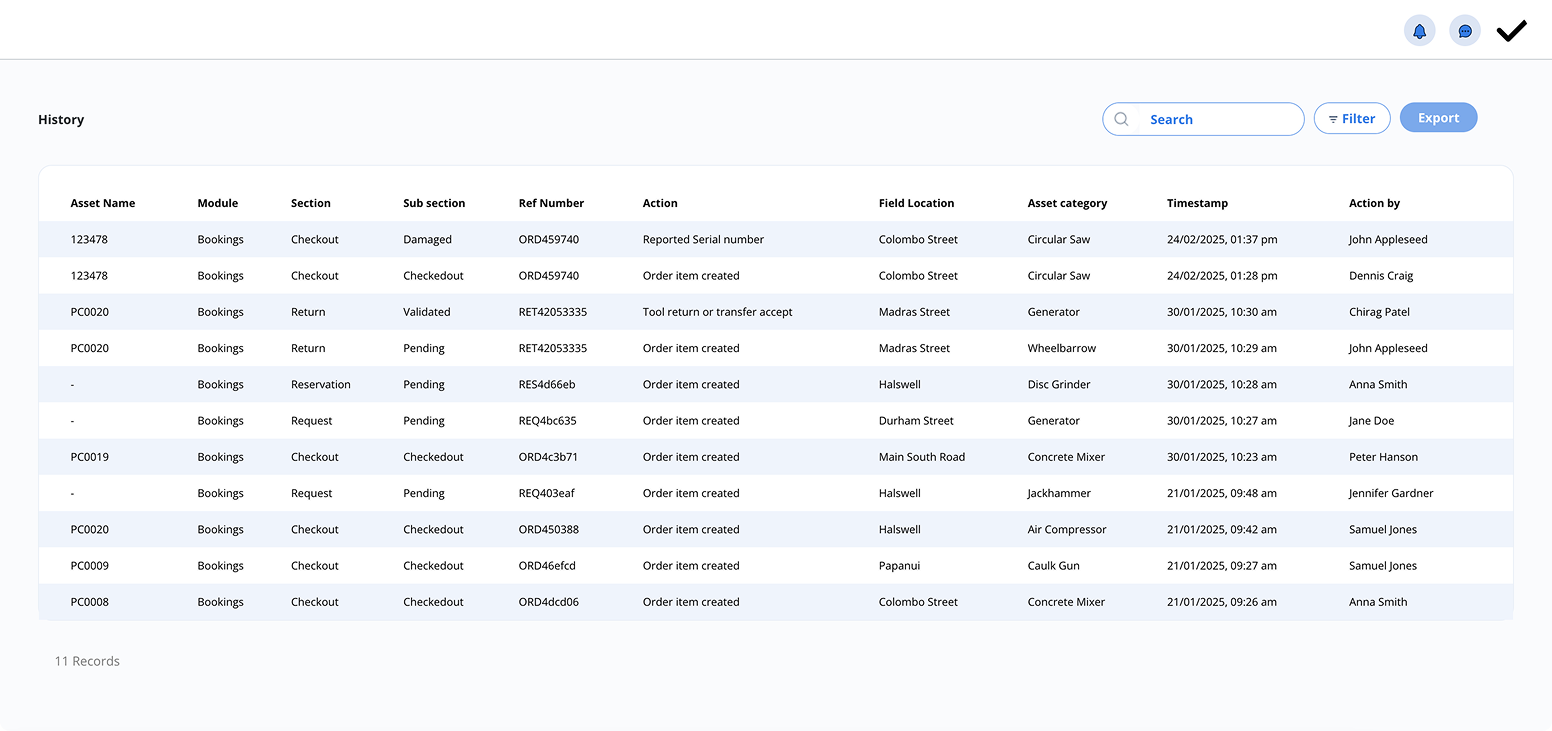Click ref number ORD4dcd06

coord(548,602)
